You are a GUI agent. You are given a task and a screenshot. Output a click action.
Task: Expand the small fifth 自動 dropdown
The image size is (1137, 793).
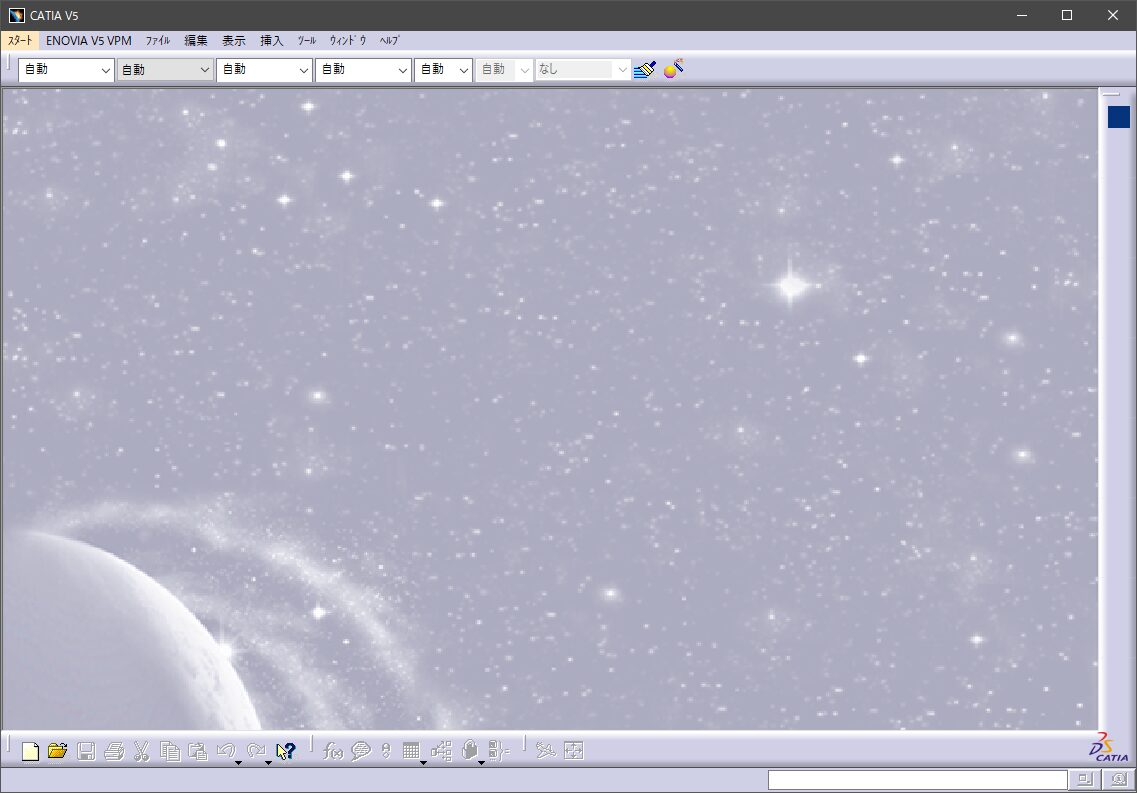pos(463,70)
